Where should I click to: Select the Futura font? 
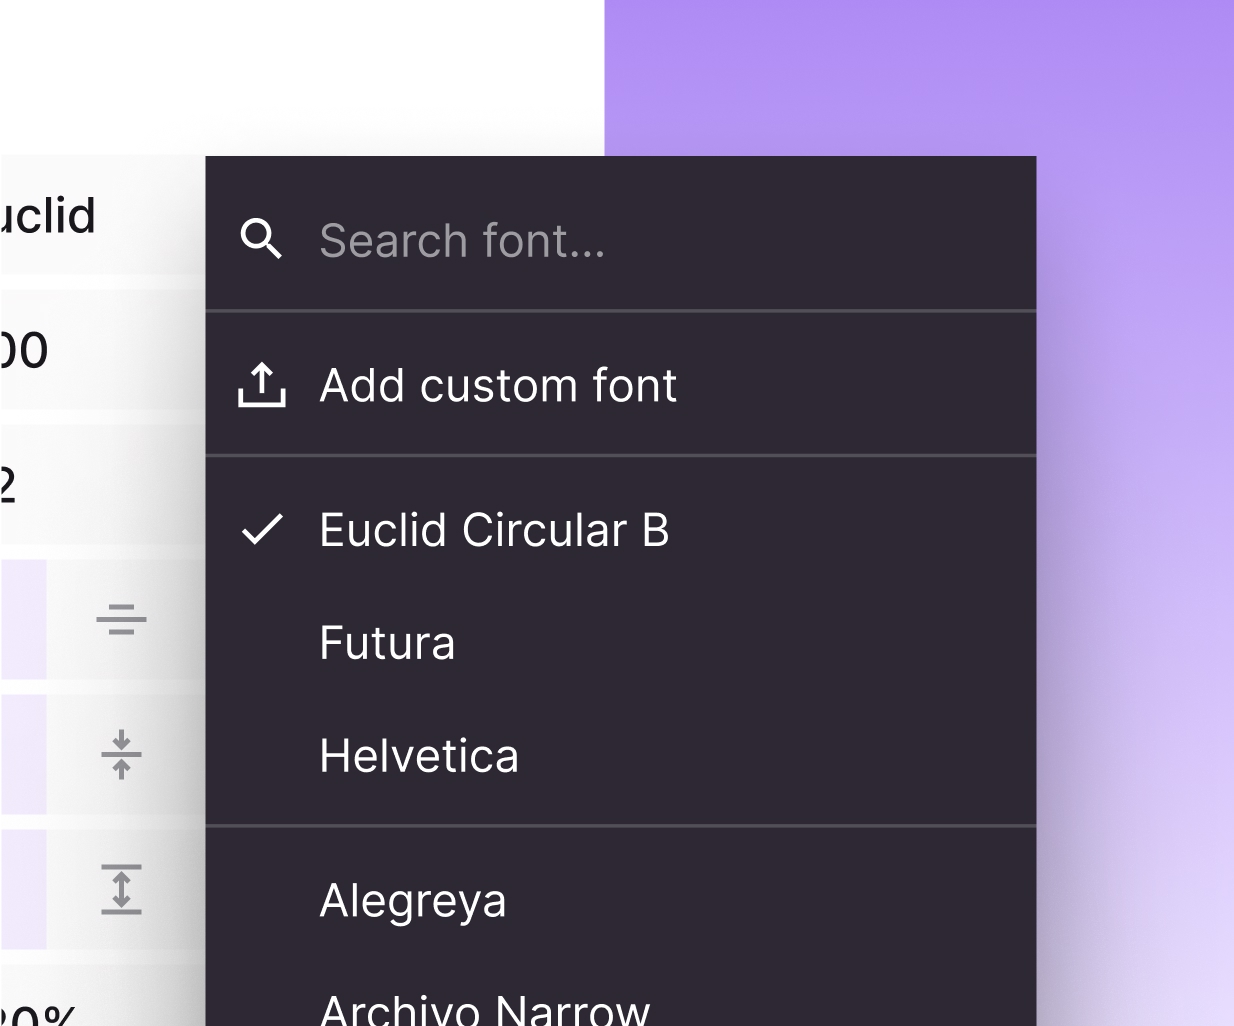coord(620,643)
